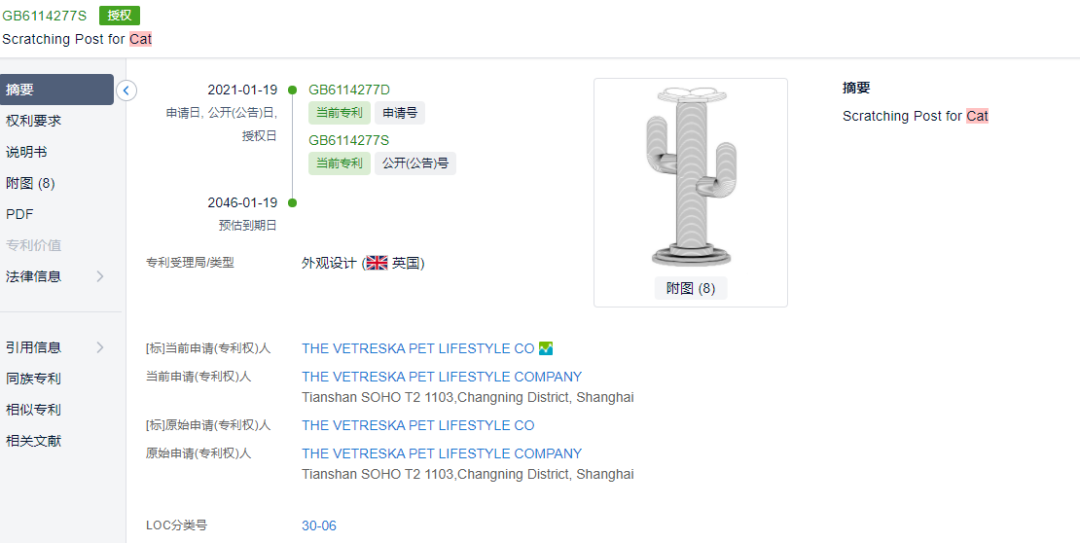Click the GB6114277S publication number in timeline

349,141
